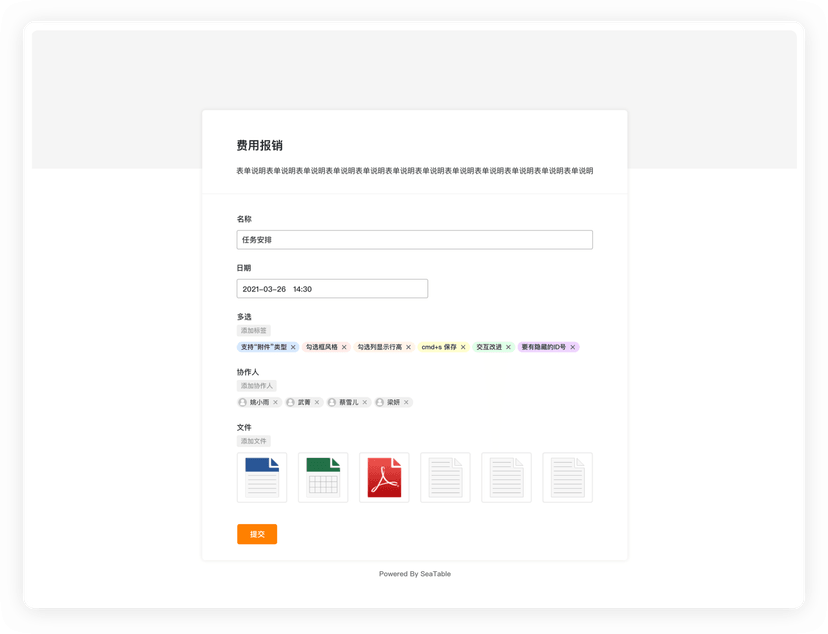Remove collaborator 梁妍
Screen dimensions: 828x634
406,402
